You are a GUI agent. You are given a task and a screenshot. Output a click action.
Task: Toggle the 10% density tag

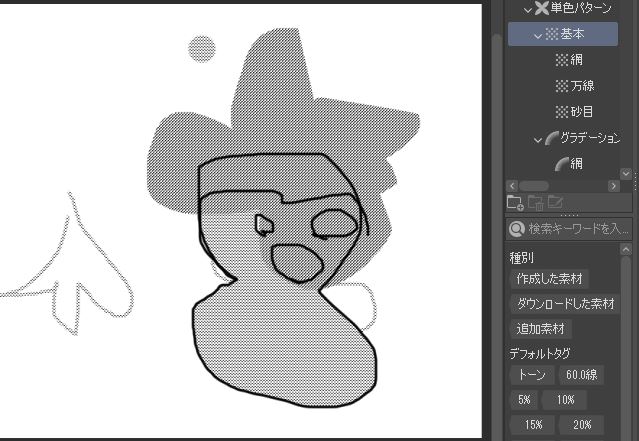click(x=565, y=399)
